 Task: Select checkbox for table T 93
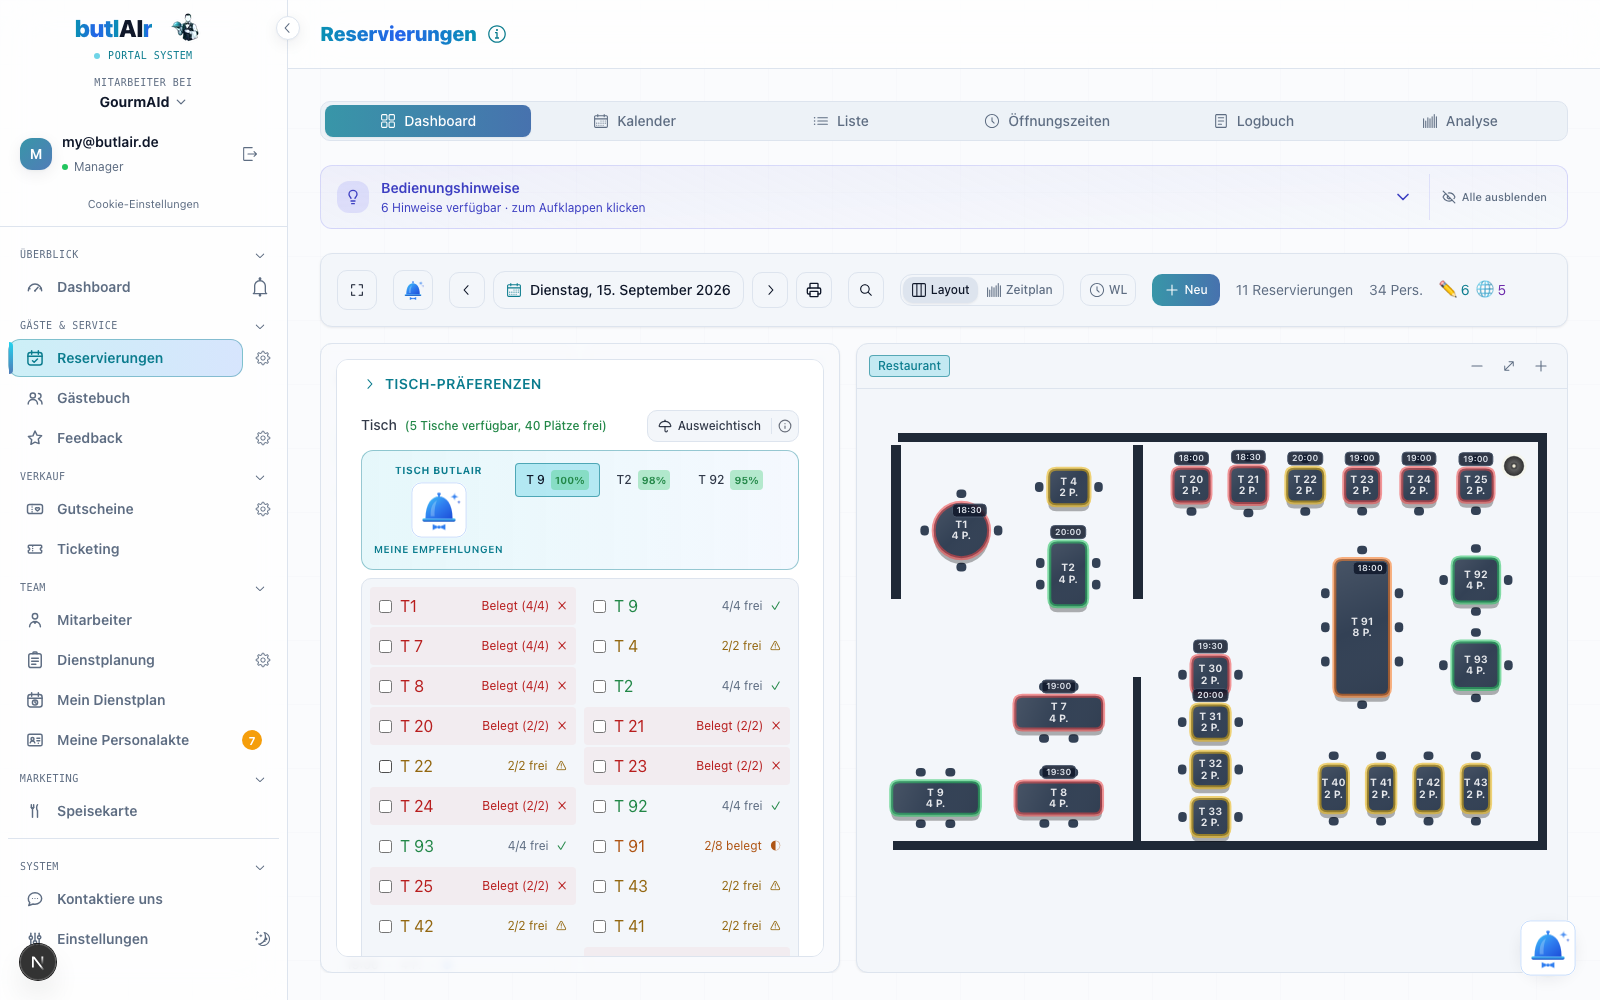pos(385,846)
